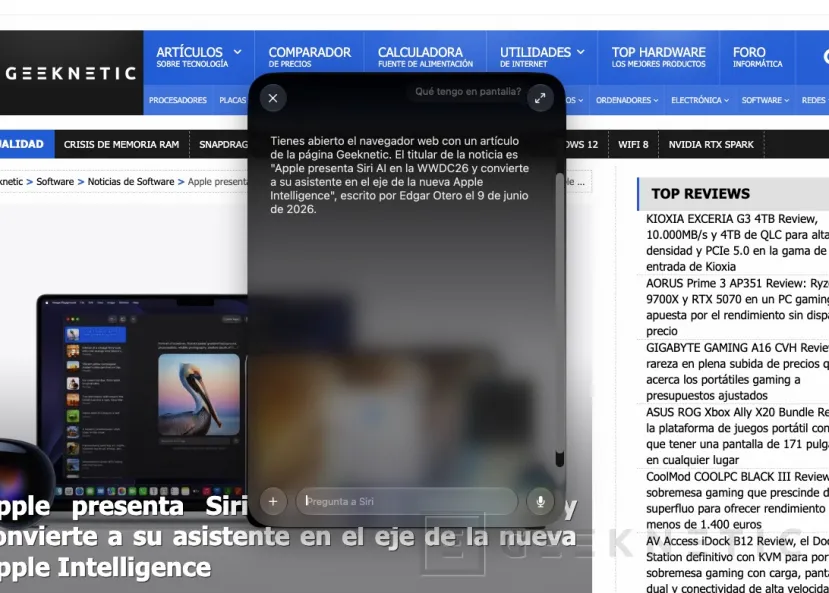Open the Foro informática menu item
The width and height of the screenshot is (829, 593).
(757, 57)
